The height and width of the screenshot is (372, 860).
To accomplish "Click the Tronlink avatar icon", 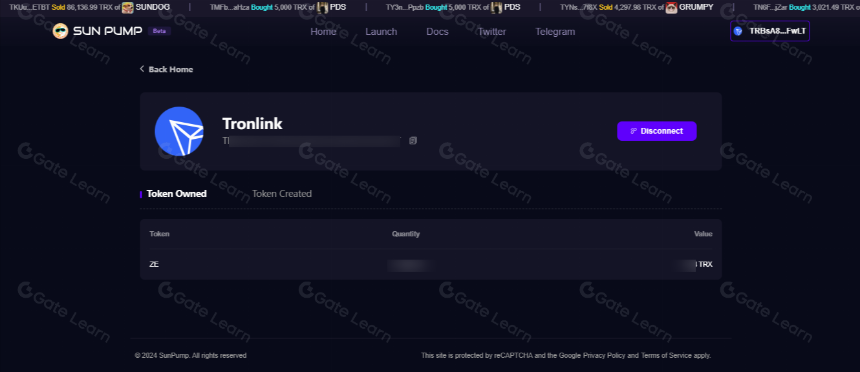I will click(179, 131).
